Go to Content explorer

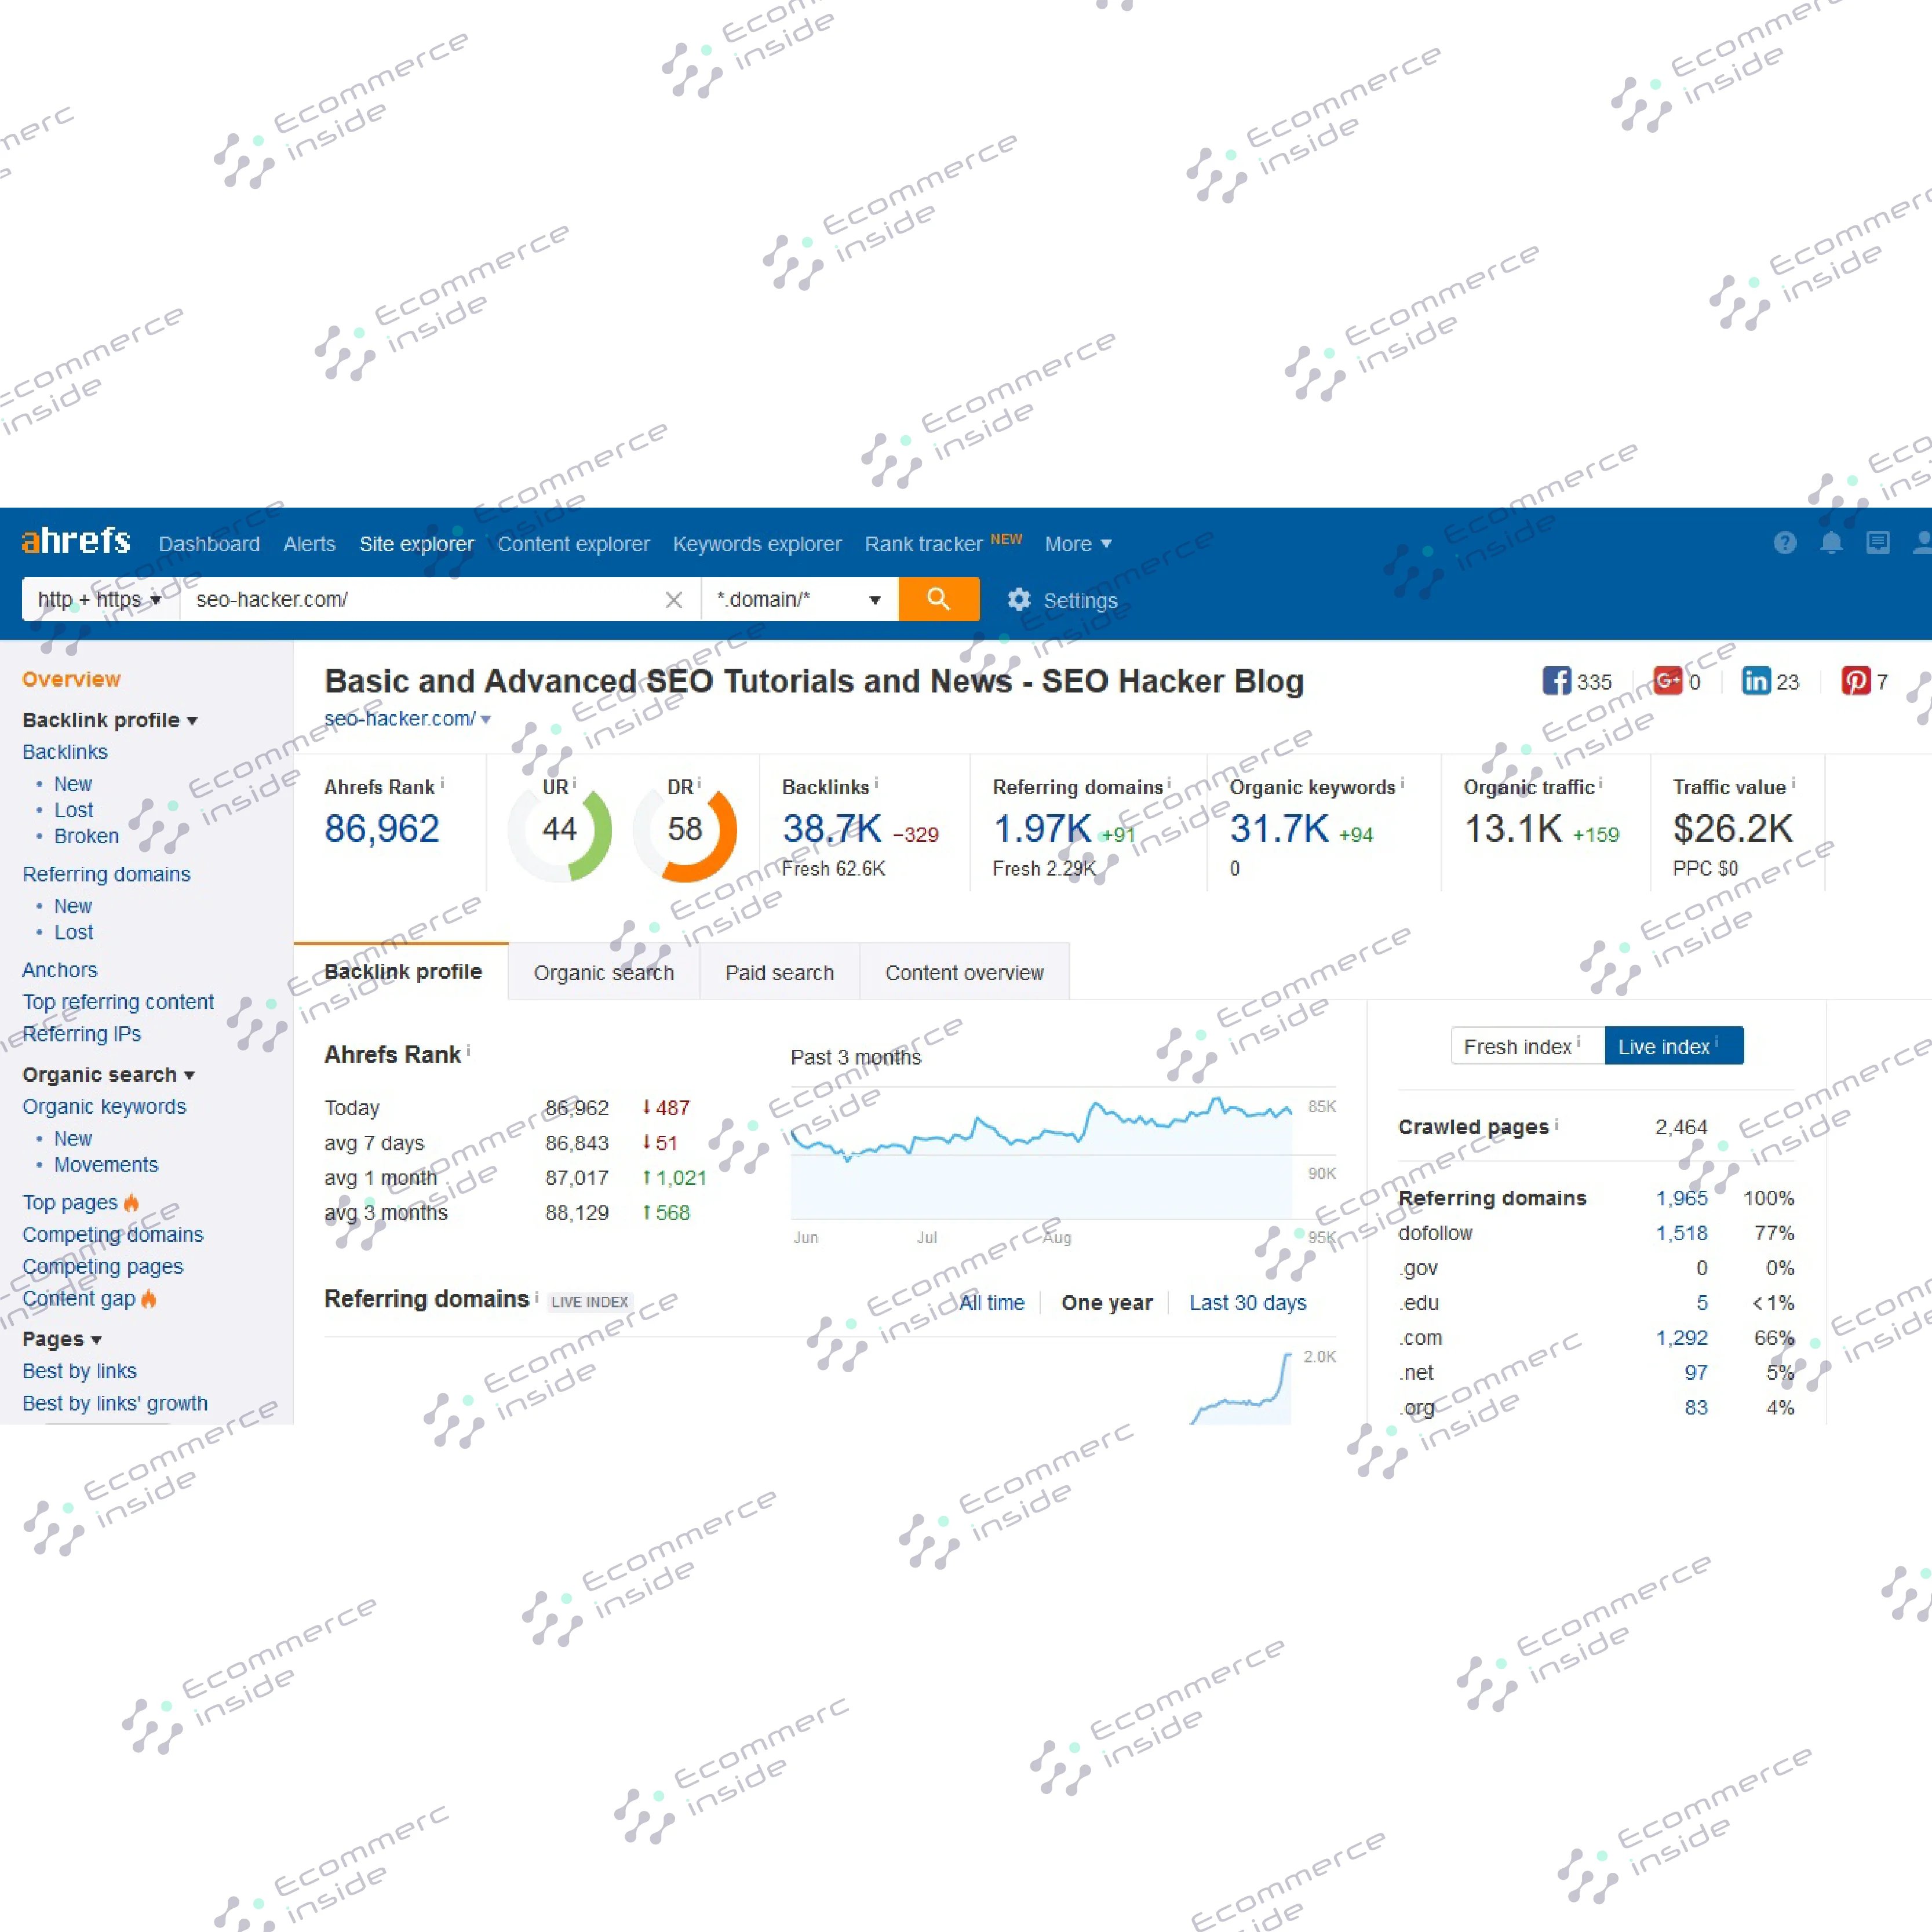point(574,544)
